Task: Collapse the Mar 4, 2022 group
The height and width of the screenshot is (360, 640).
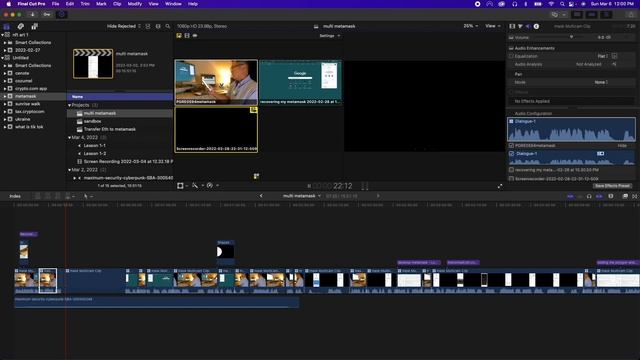Action: click(69, 138)
